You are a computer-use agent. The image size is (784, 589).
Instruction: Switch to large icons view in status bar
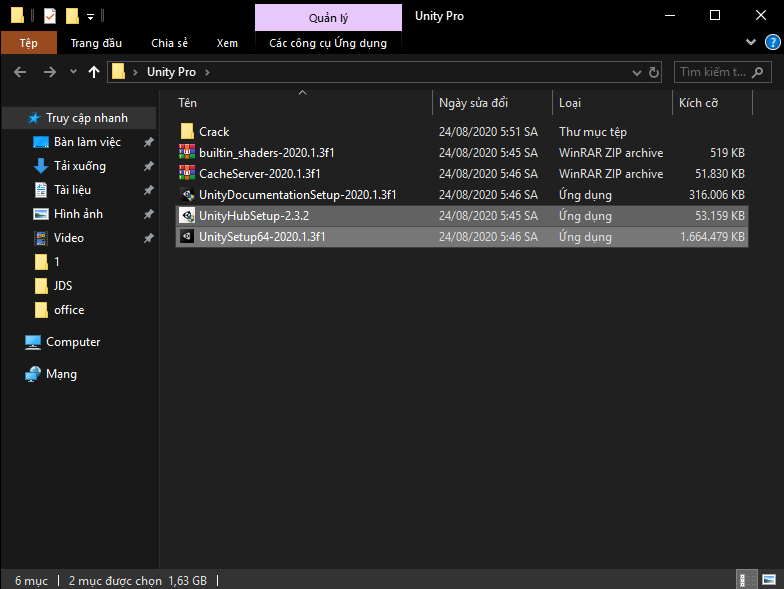768,579
